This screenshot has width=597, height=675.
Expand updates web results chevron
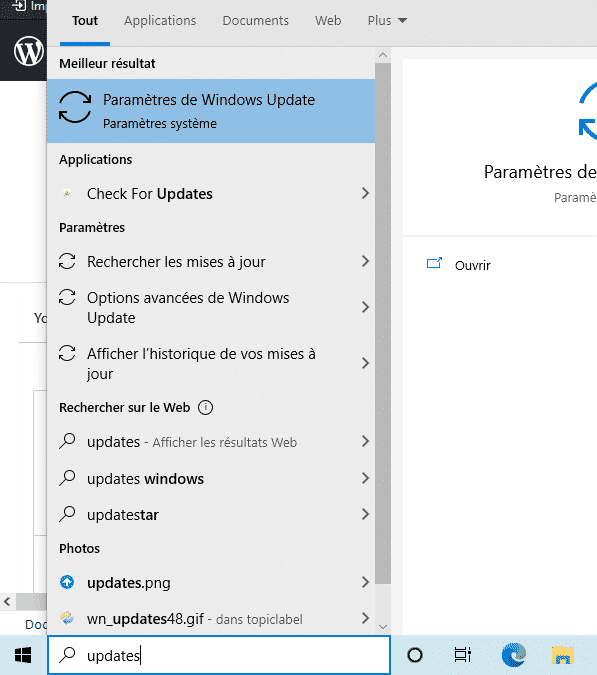[365, 441]
